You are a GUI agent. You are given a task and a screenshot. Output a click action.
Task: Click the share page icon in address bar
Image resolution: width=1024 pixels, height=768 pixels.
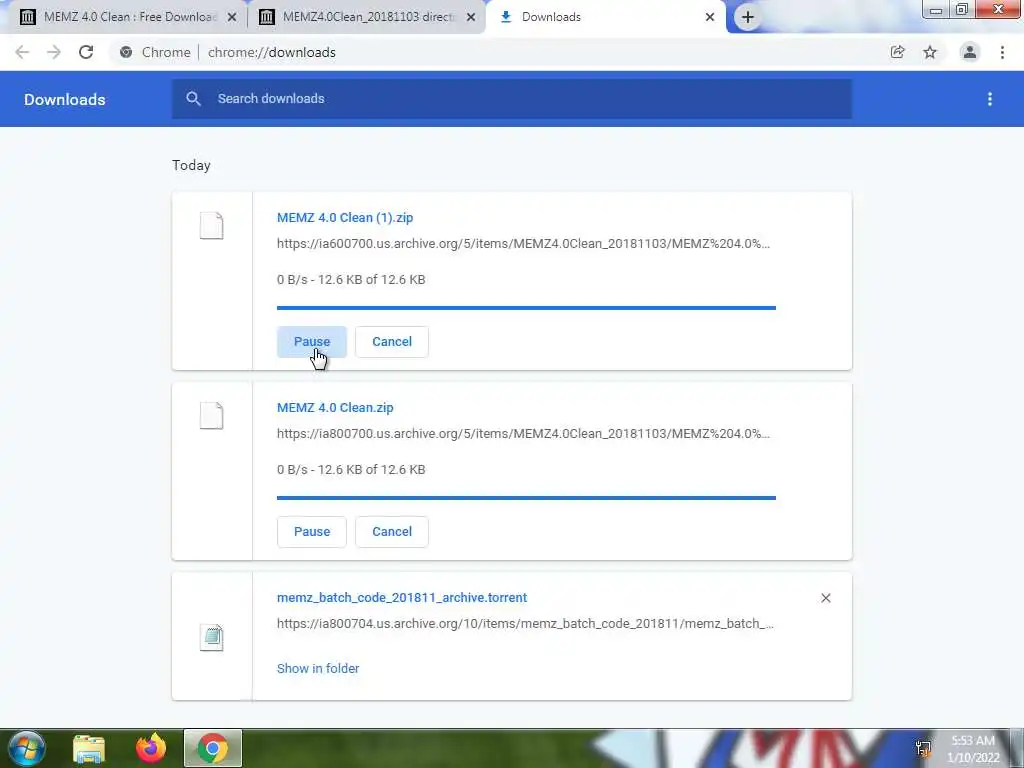897,52
